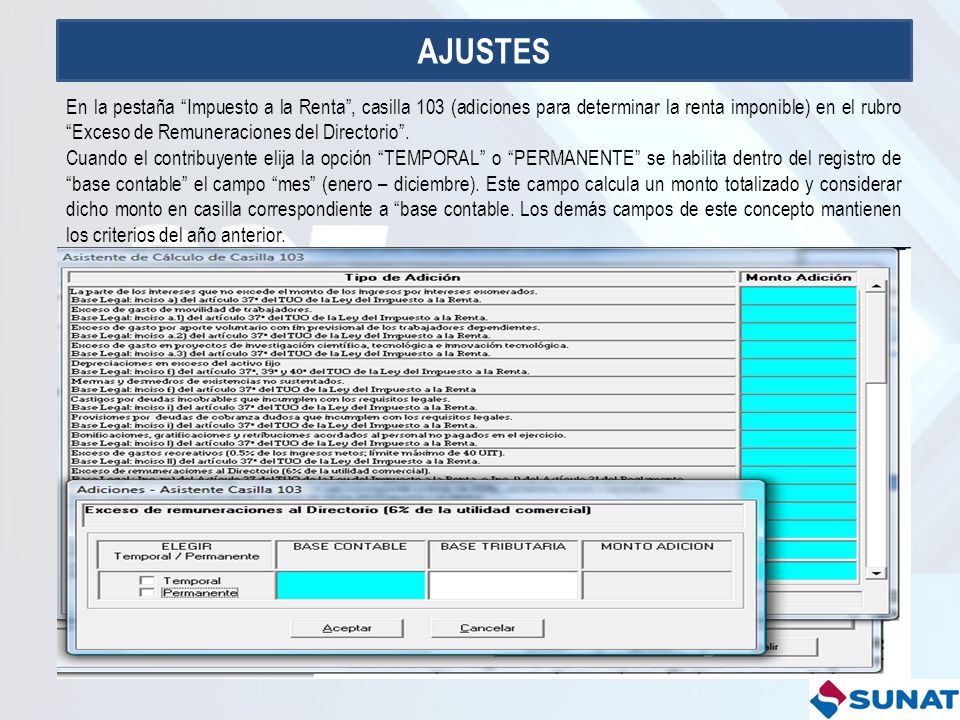Select row 'Mermas y desmedros de existencias no sustentados'
Image resolution: width=960 pixels, height=720 pixels.
click(x=402, y=385)
